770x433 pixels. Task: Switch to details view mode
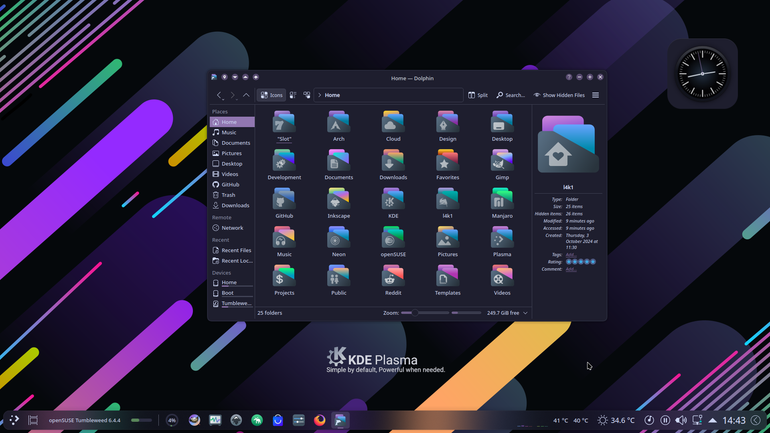click(x=307, y=95)
